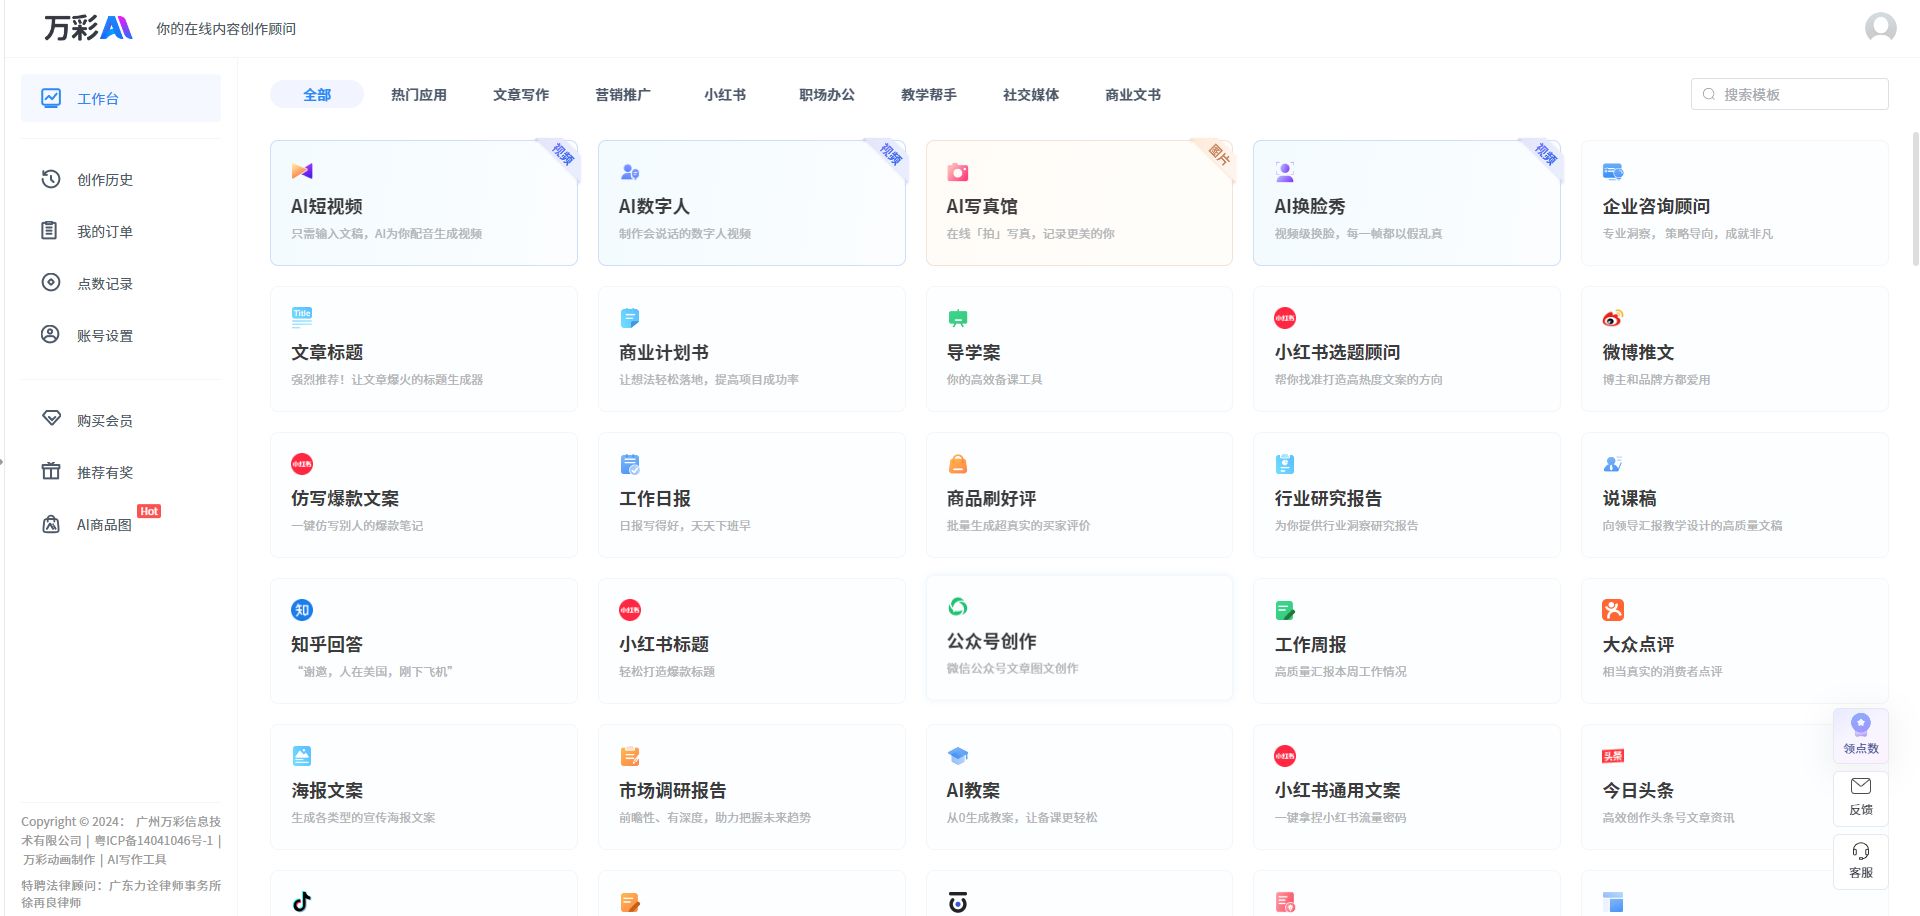Click the 商品刷好评 bag icon
This screenshot has height=916, width=1920.
click(x=958, y=464)
